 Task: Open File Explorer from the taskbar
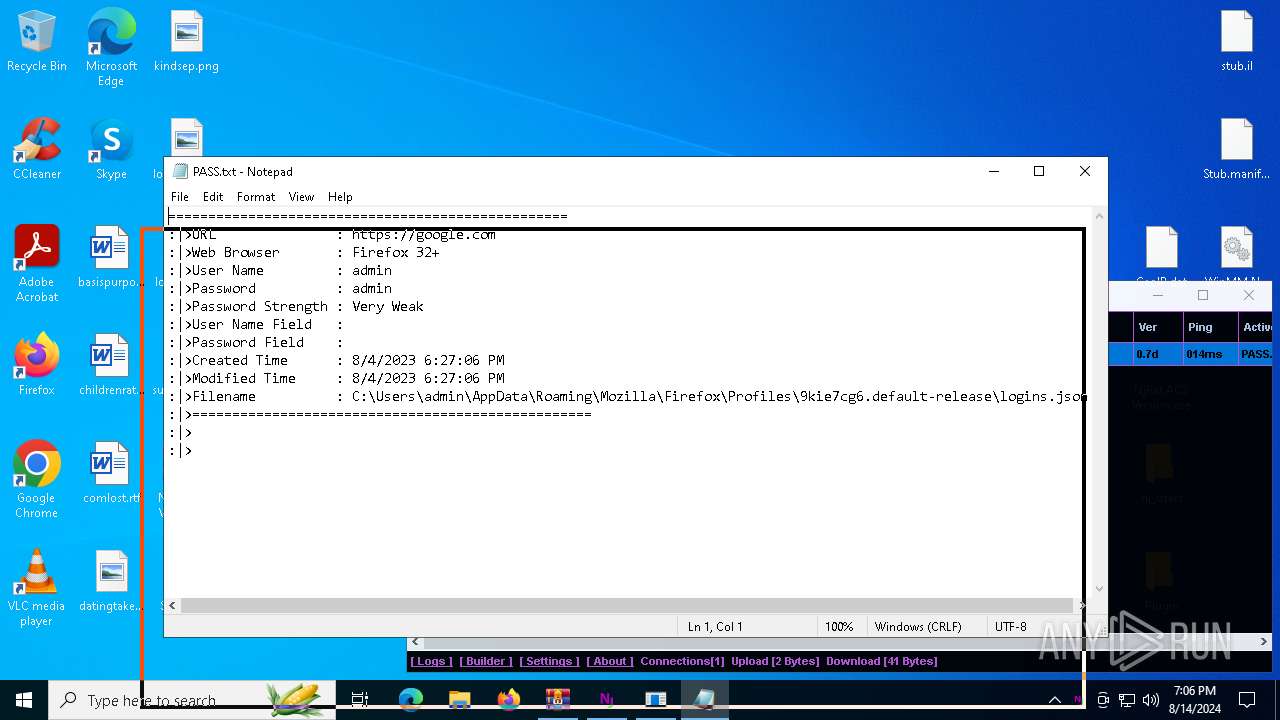tap(459, 700)
